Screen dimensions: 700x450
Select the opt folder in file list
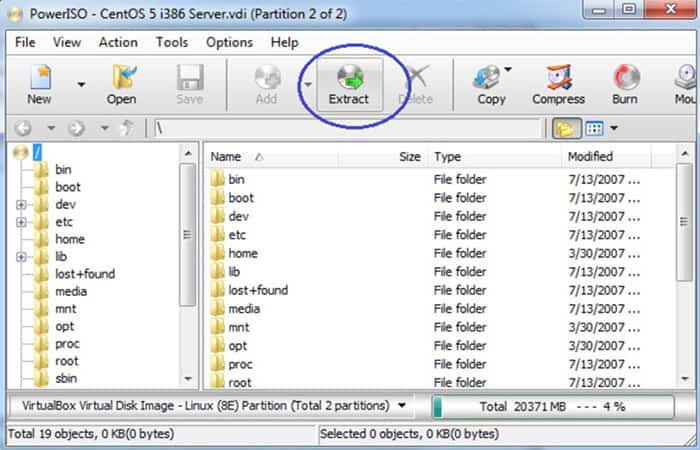point(238,346)
